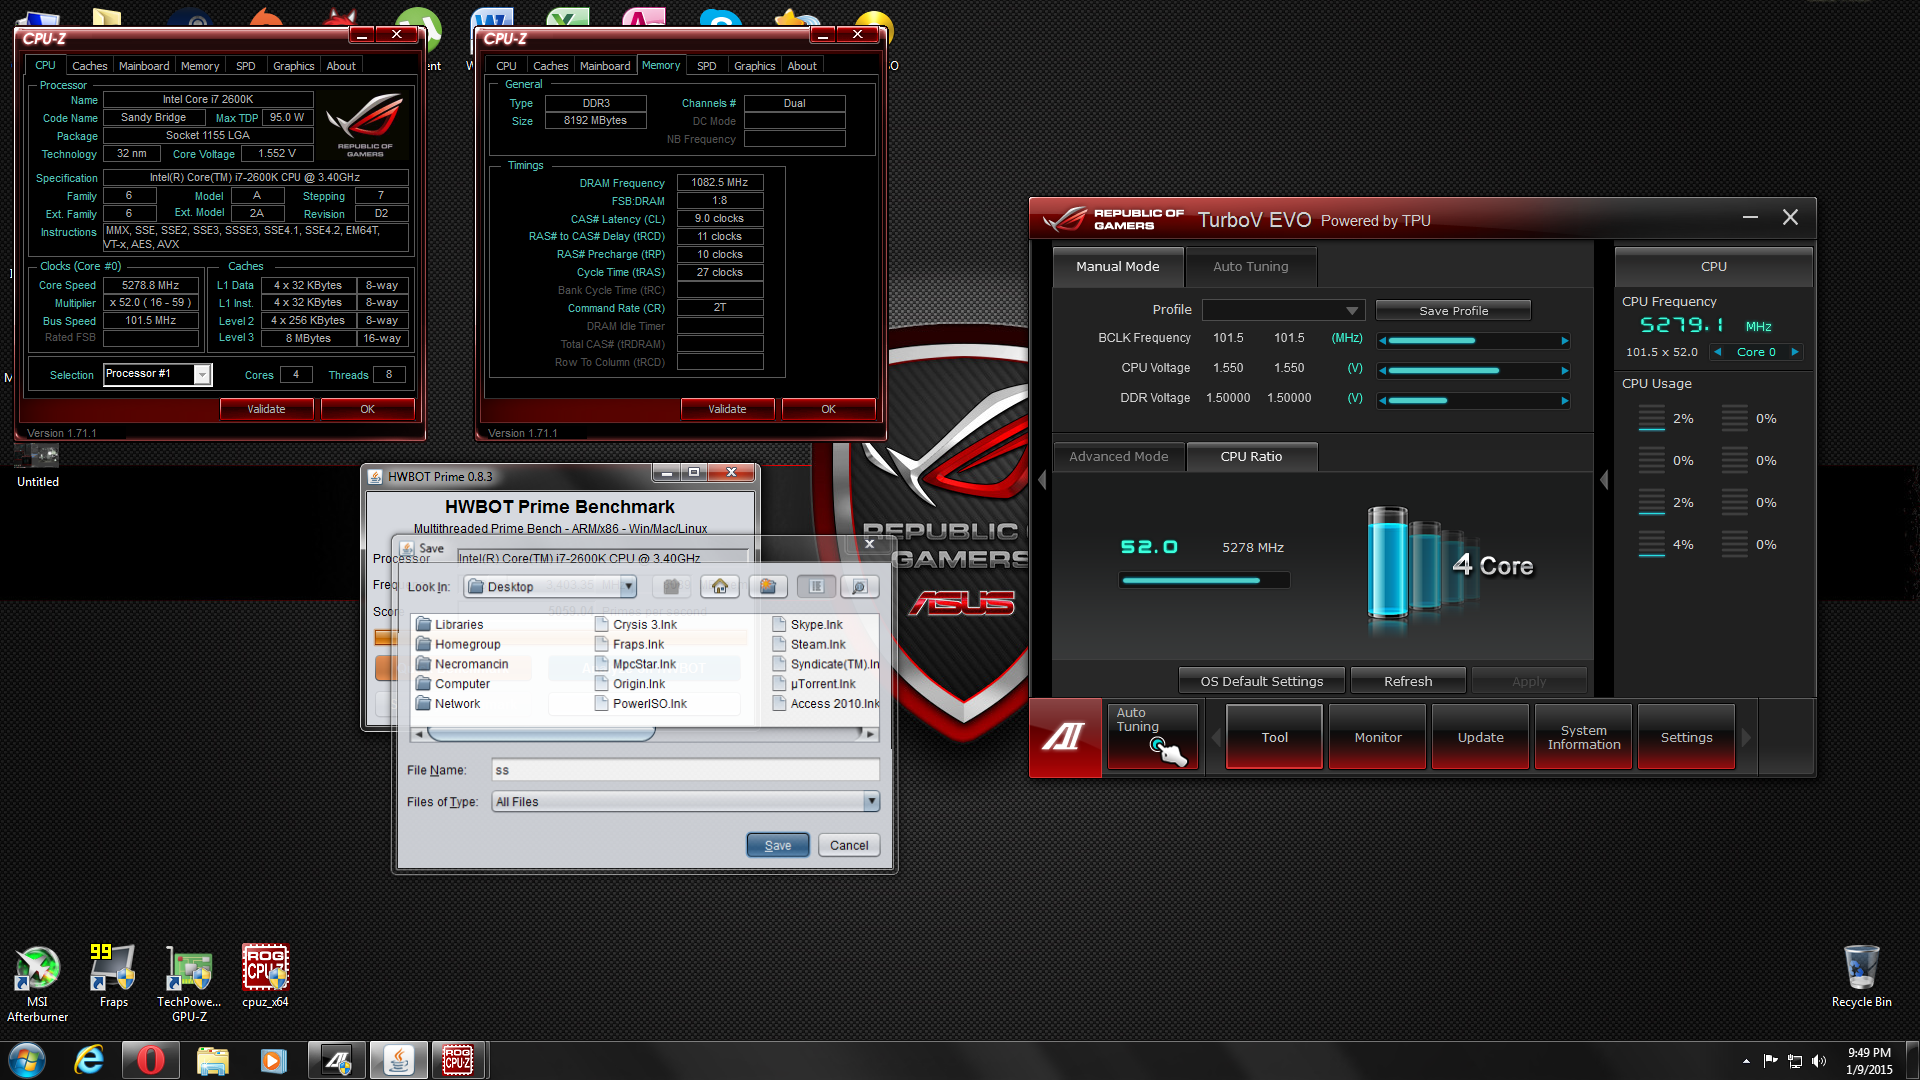1920x1080 pixels.
Task: Switch to Java HWBOT Prime taskbar icon
Action: pyautogui.click(x=398, y=1060)
